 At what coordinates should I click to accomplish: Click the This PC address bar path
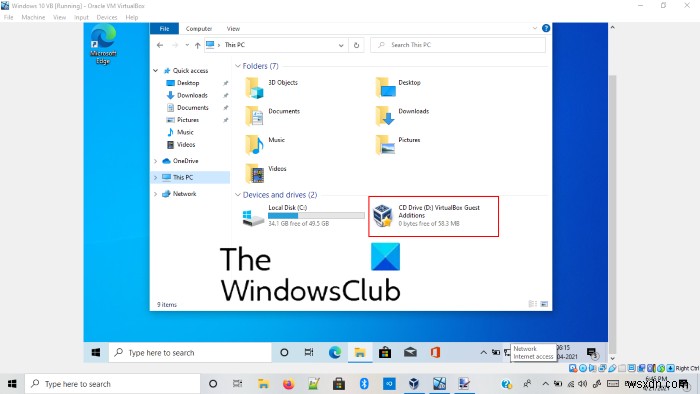(234, 45)
